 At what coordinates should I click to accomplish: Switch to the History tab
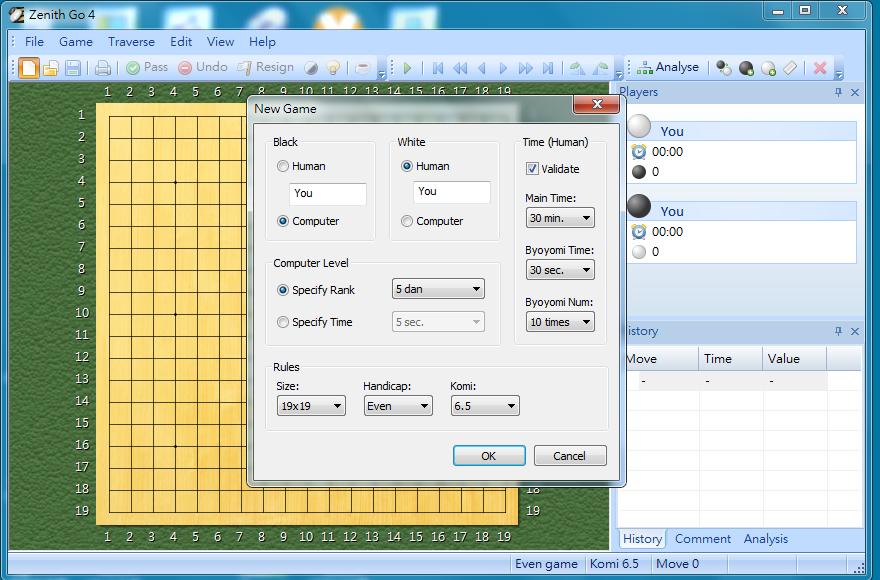tap(642, 539)
